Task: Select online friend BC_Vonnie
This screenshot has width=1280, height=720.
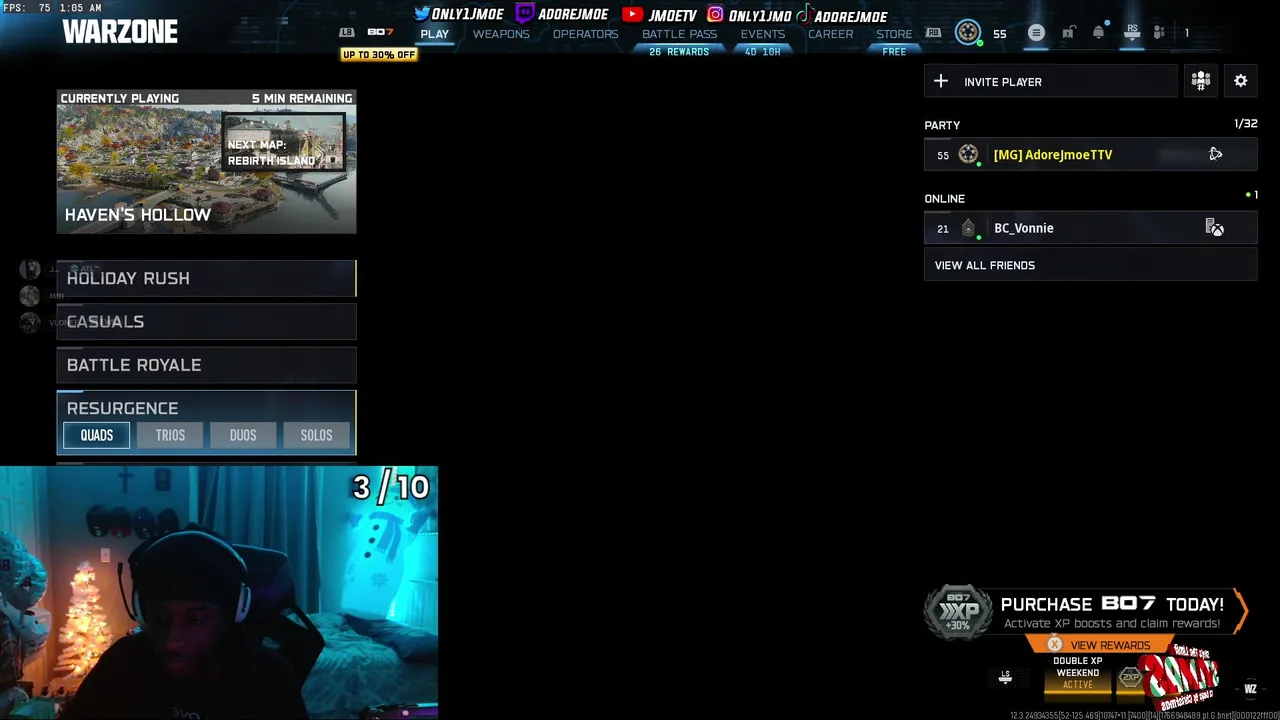Action: point(1090,228)
